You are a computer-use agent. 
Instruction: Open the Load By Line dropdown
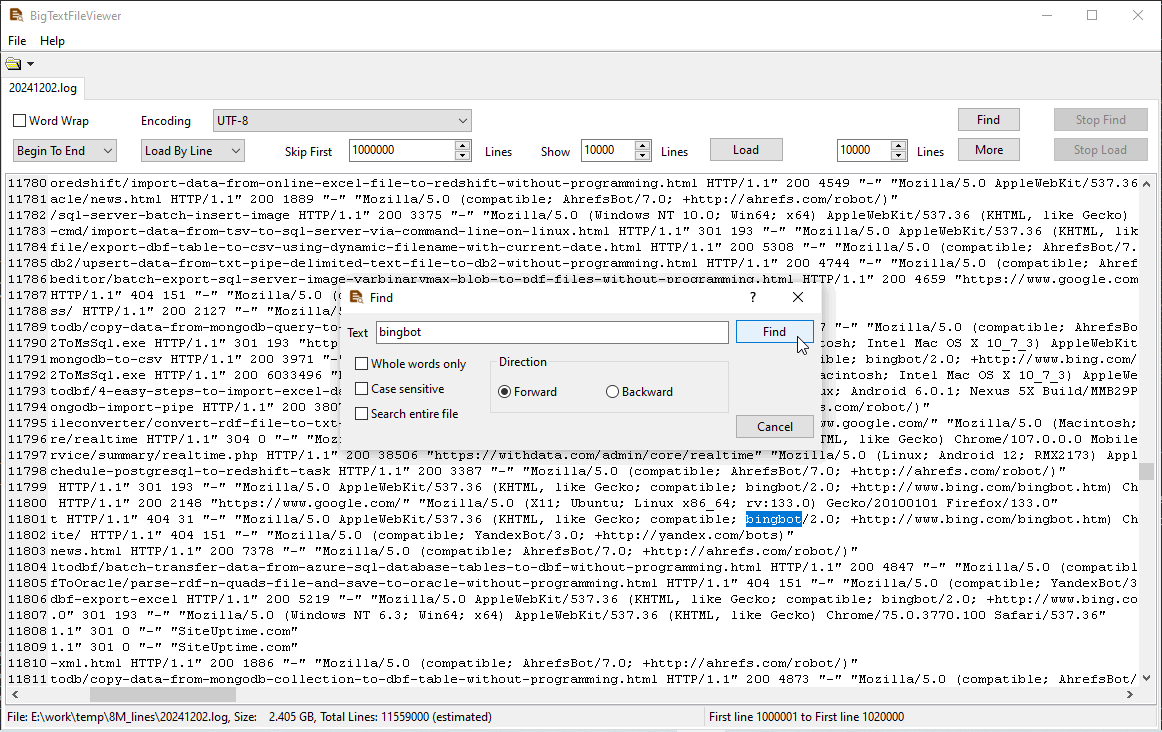234,151
